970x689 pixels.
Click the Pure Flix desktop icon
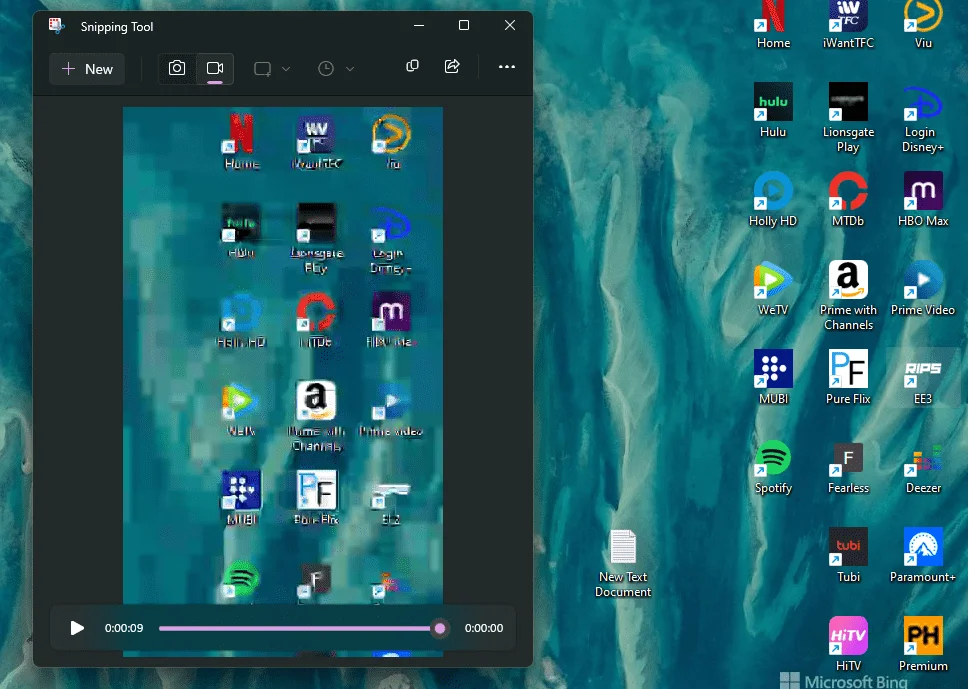pos(848,378)
